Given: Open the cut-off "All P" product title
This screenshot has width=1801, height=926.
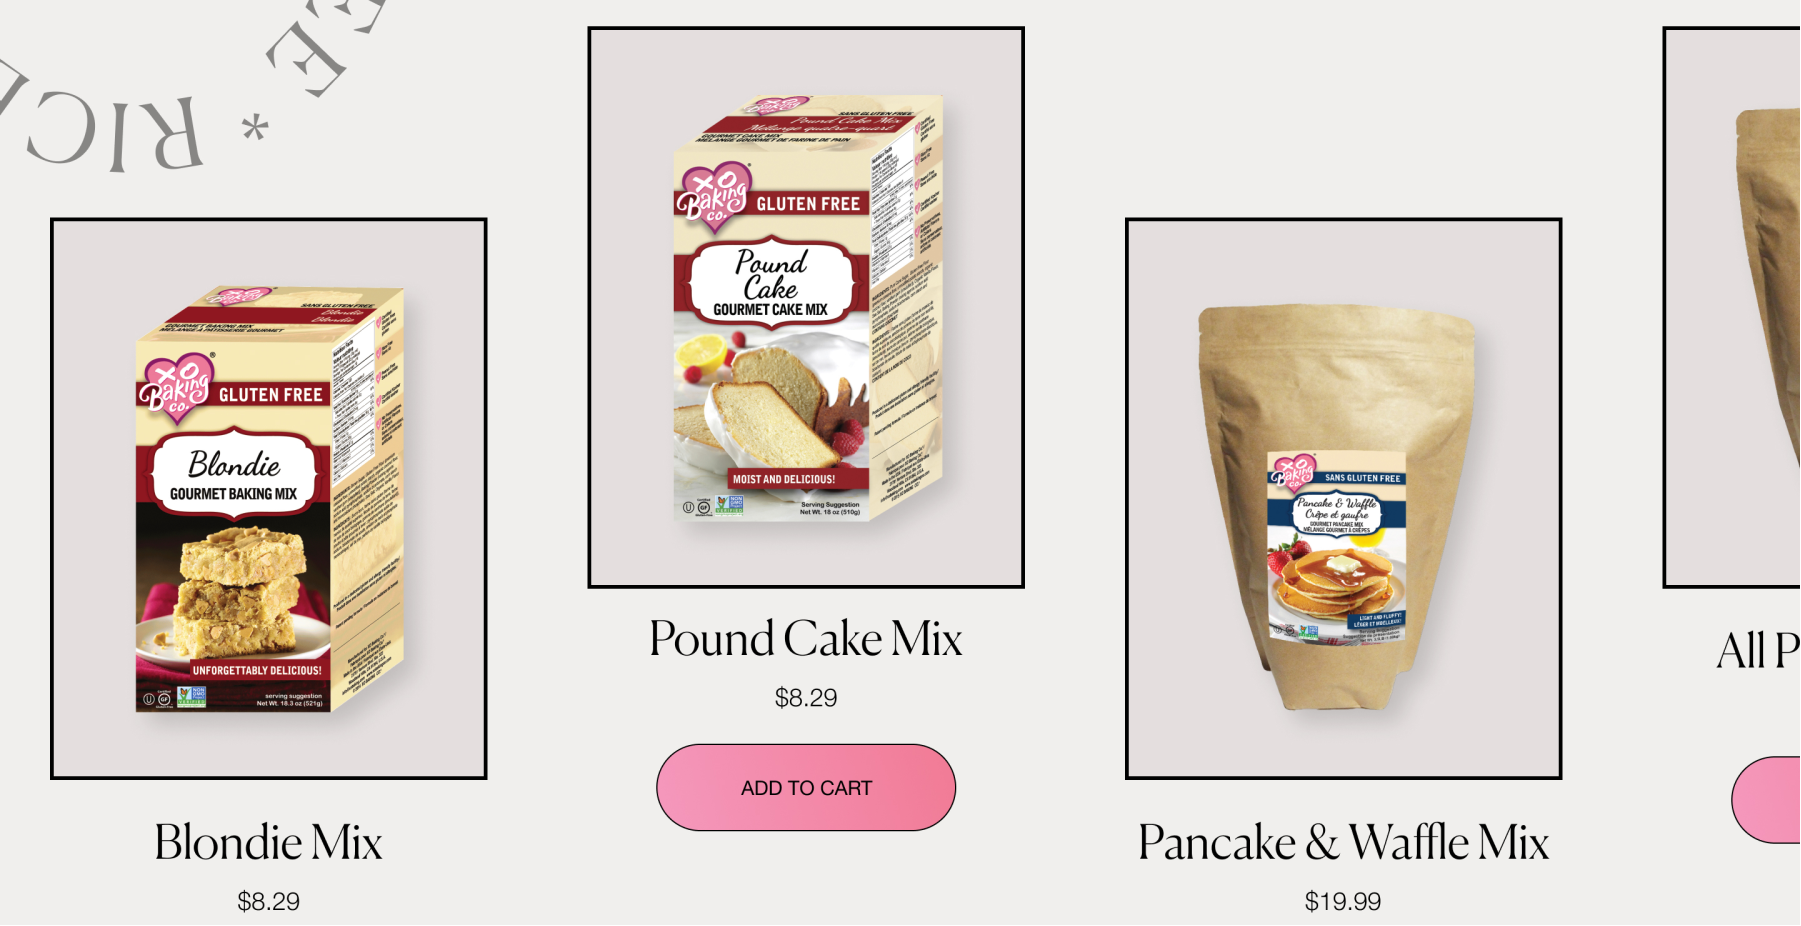Looking at the screenshot, I should click(x=1758, y=650).
